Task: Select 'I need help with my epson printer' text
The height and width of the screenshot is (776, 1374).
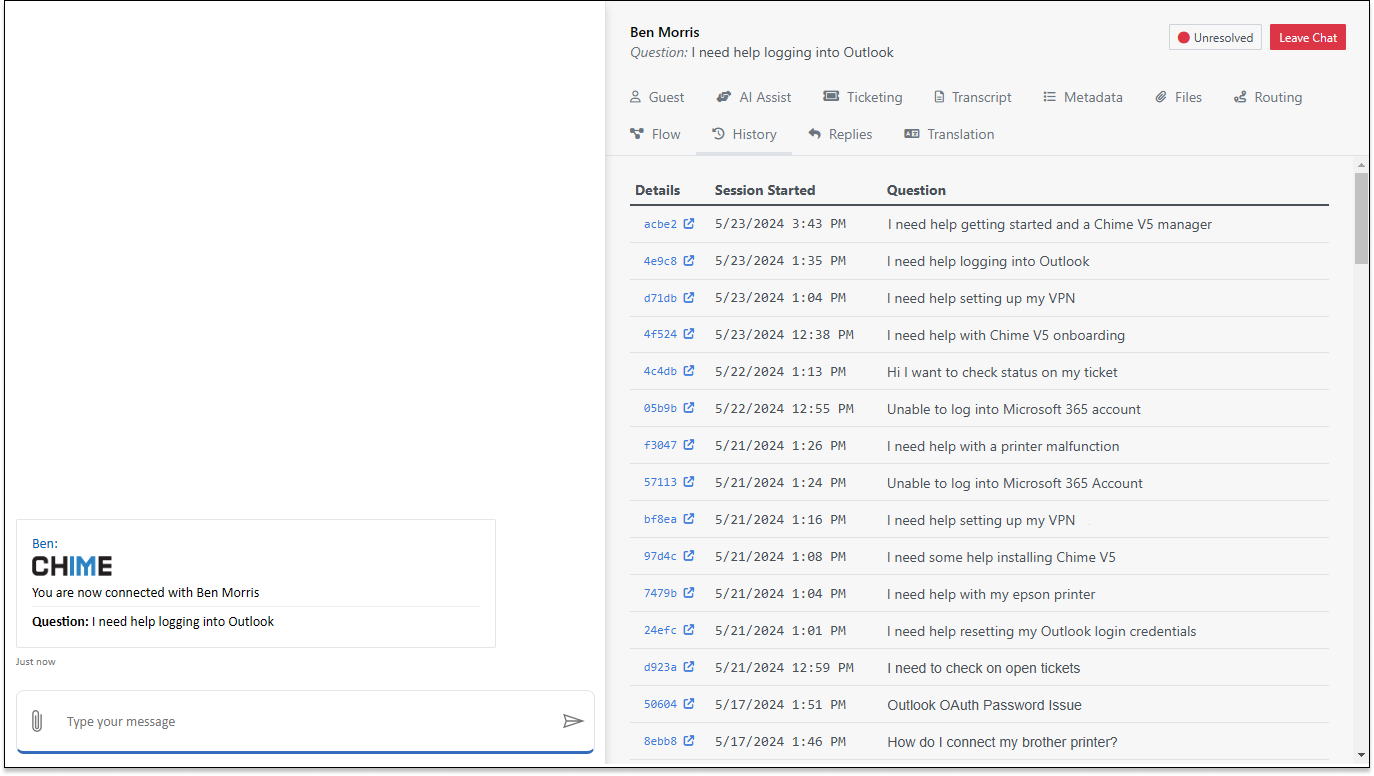Action: (x=991, y=594)
